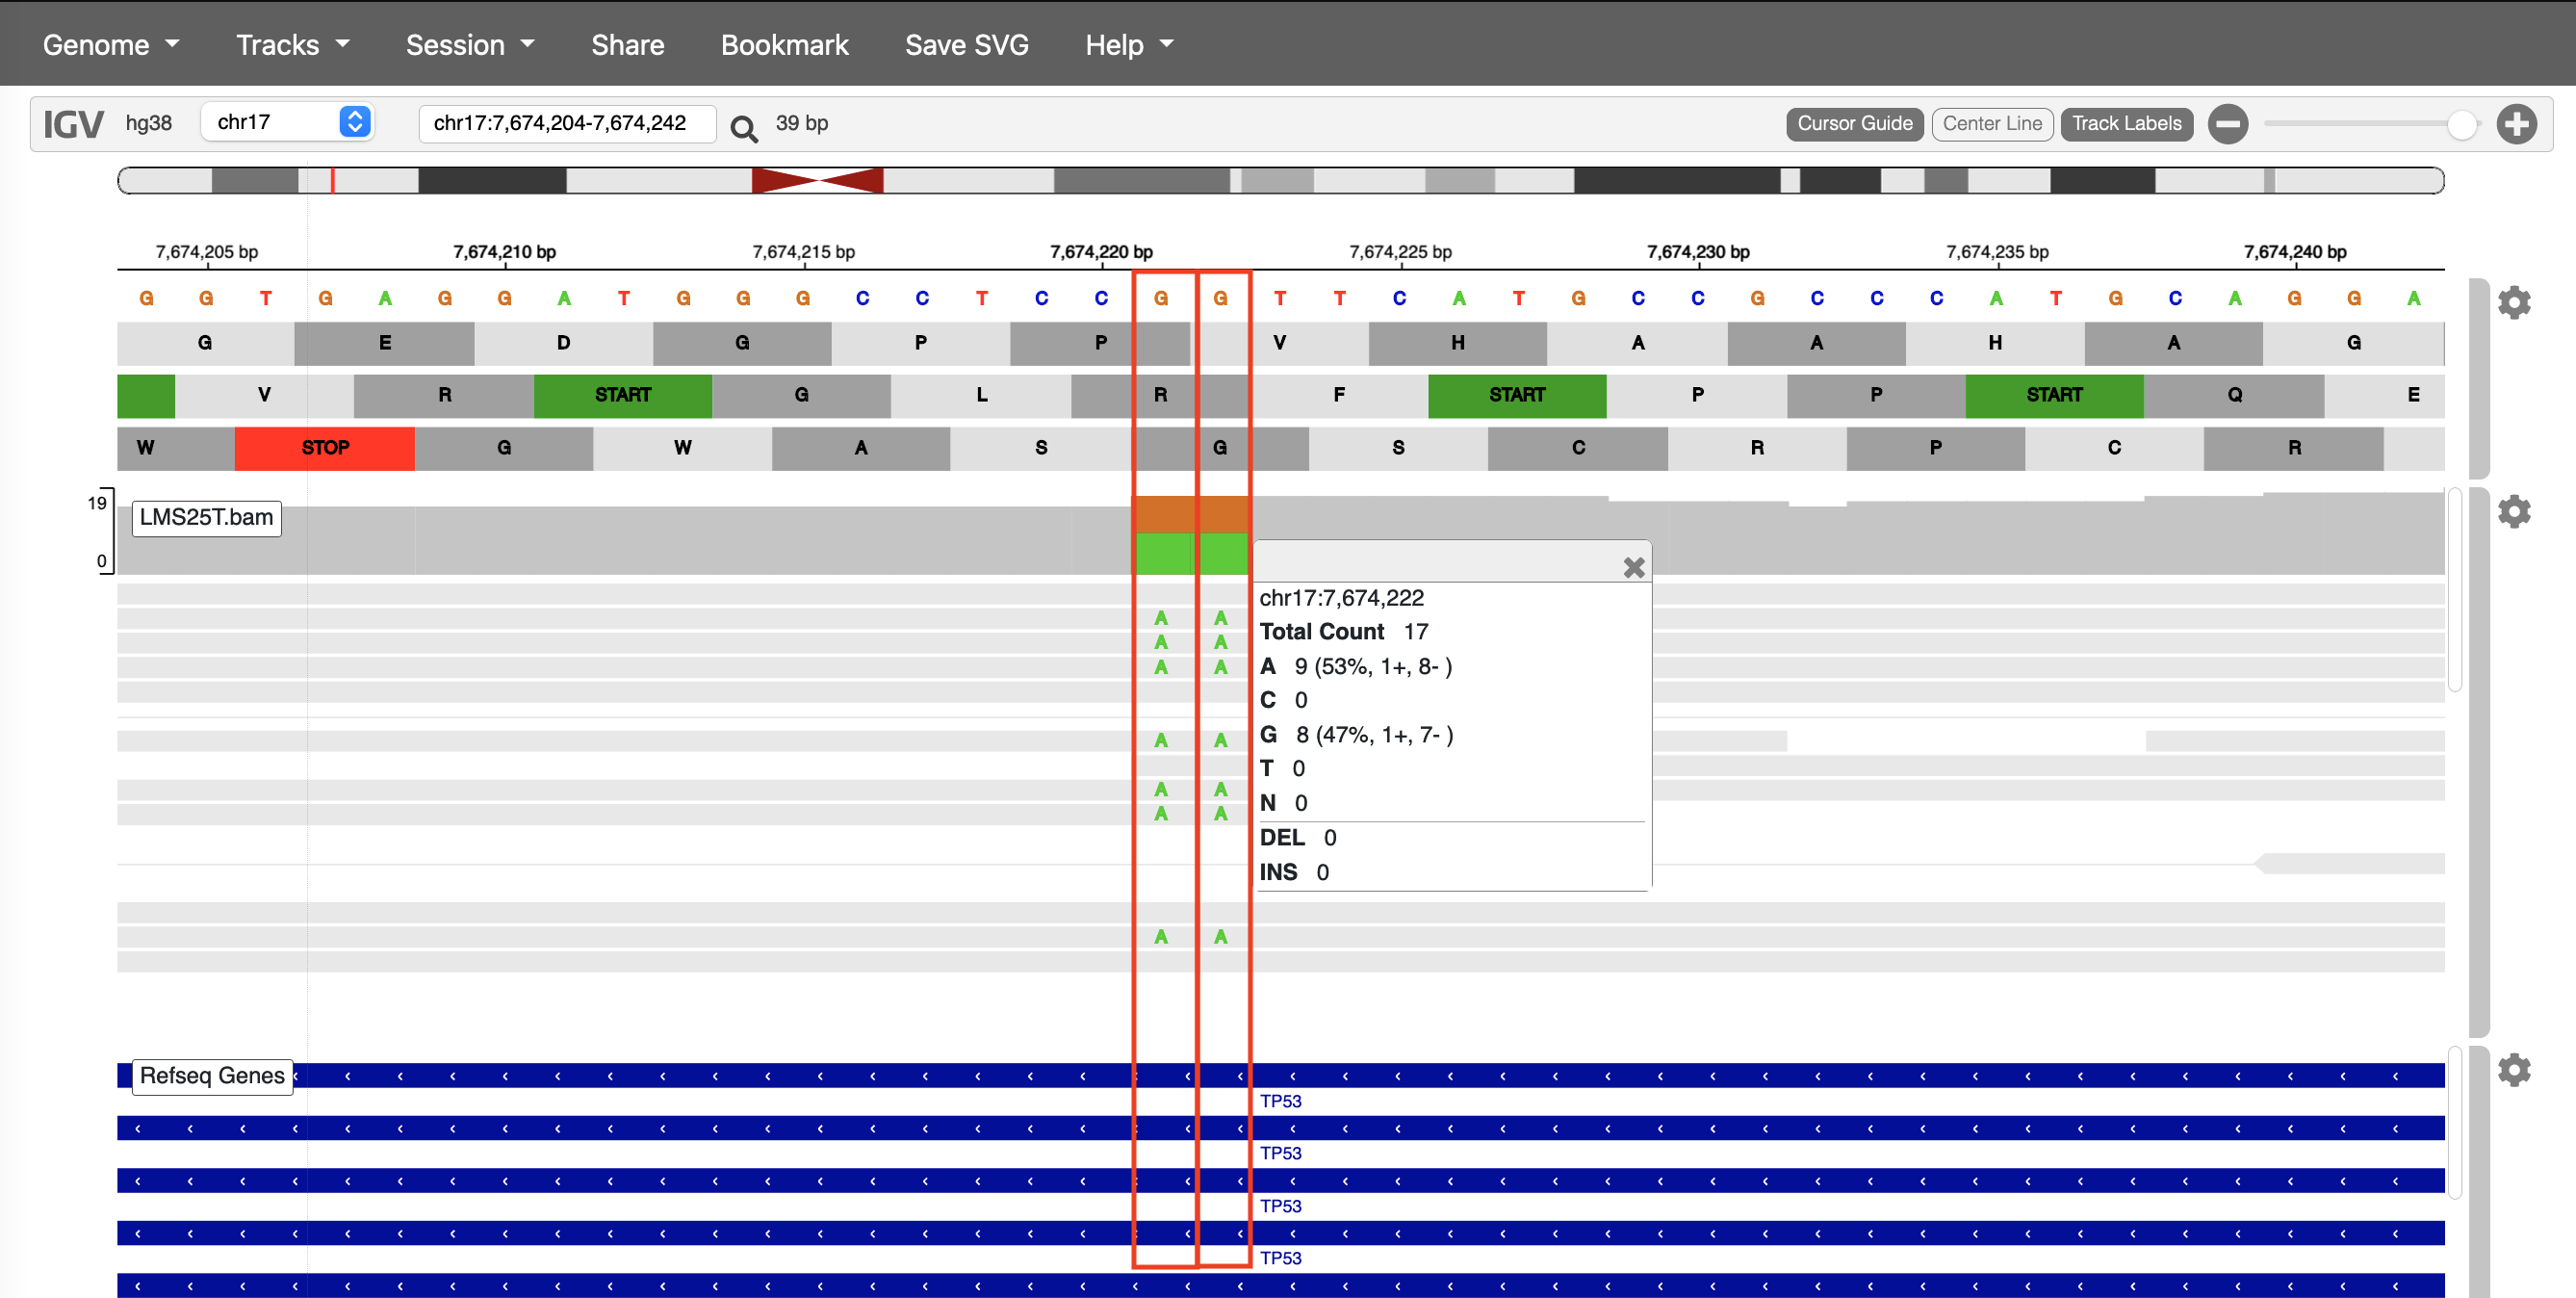Enable the Center Line option
Image resolution: width=2576 pixels, height=1298 pixels.
coord(1992,124)
